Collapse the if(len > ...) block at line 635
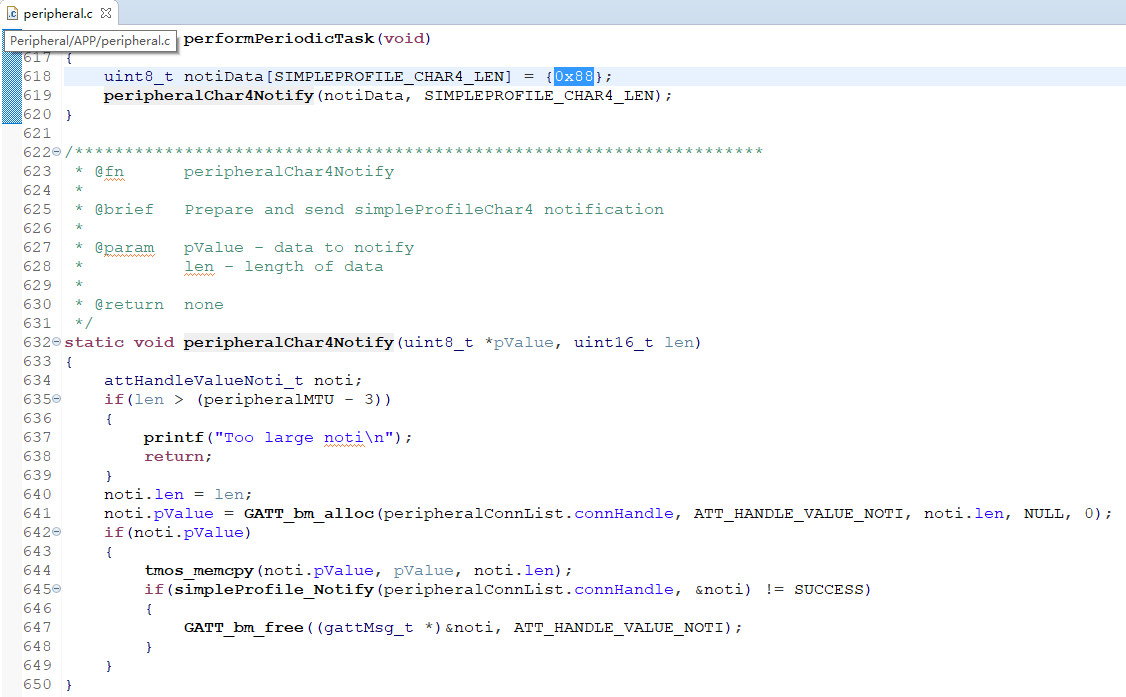Screen dimensions: 1126x697 coord(56,399)
